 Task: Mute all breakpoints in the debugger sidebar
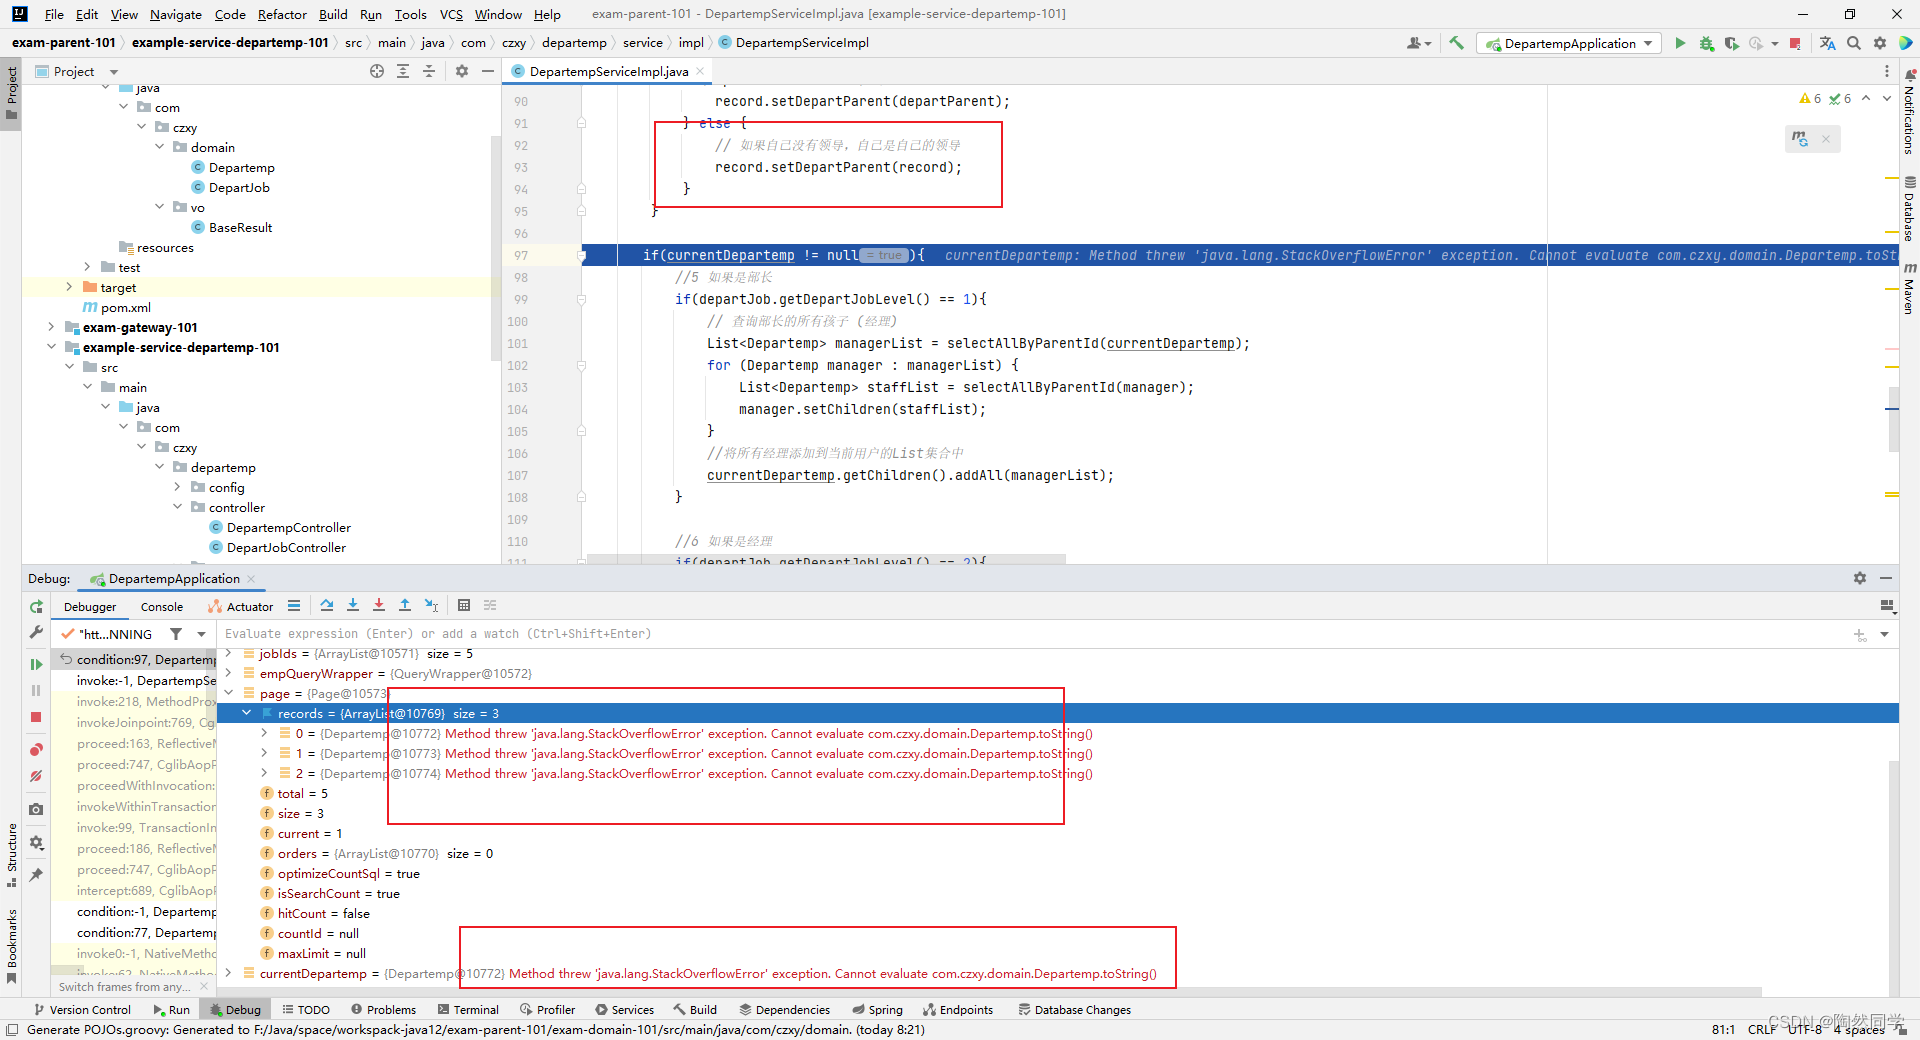click(36, 777)
